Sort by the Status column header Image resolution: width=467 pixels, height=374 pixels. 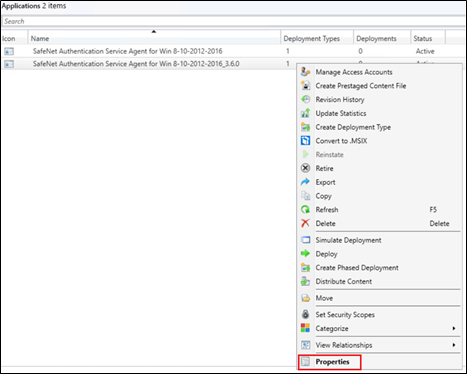[428, 39]
